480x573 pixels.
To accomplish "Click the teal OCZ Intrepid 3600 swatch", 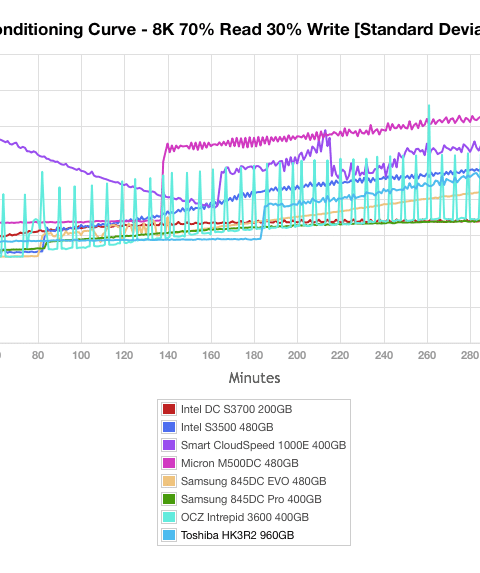I will pos(169,517).
